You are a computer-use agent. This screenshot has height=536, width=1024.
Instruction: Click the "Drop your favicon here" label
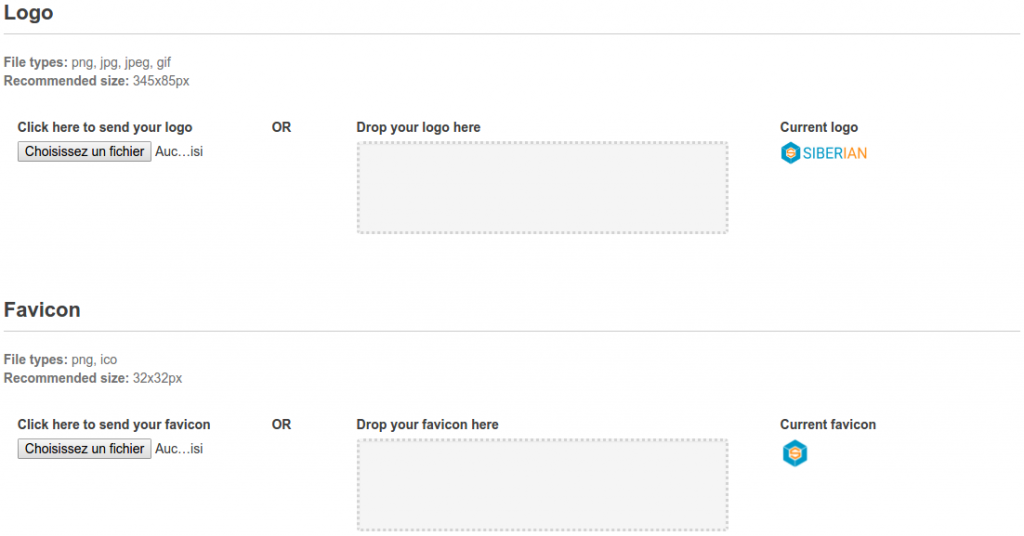pyautogui.click(x=427, y=425)
